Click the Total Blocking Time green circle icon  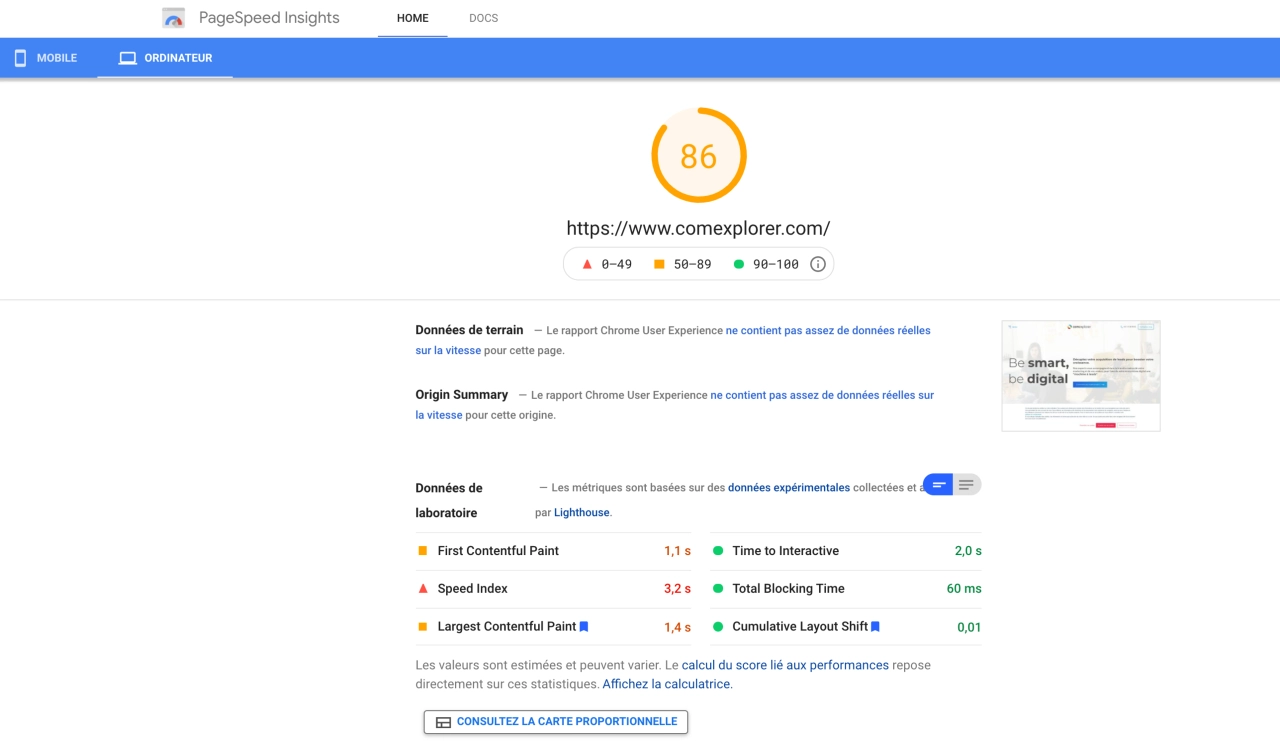pyautogui.click(x=718, y=589)
